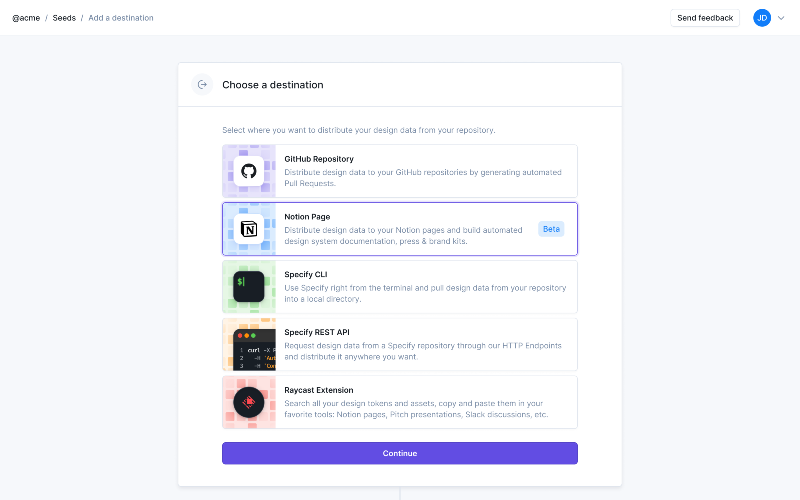Select the Specify REST API title
Viewport: 800px width, 500px height.
tap(317, 332)
